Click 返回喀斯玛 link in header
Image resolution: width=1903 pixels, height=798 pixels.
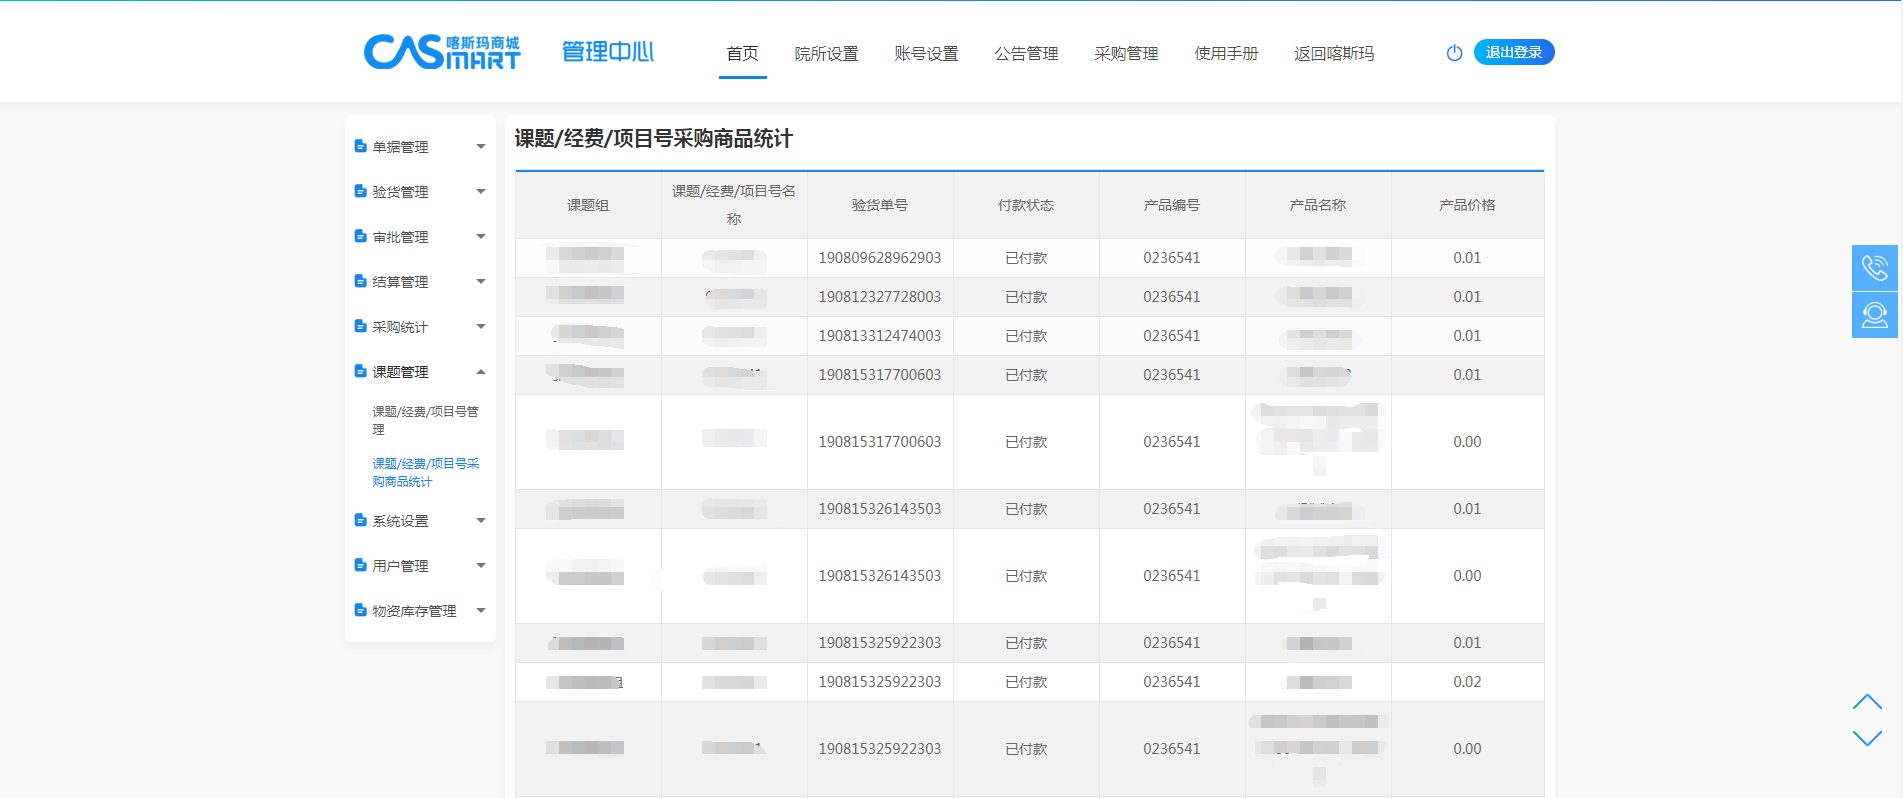(1334, 54)
